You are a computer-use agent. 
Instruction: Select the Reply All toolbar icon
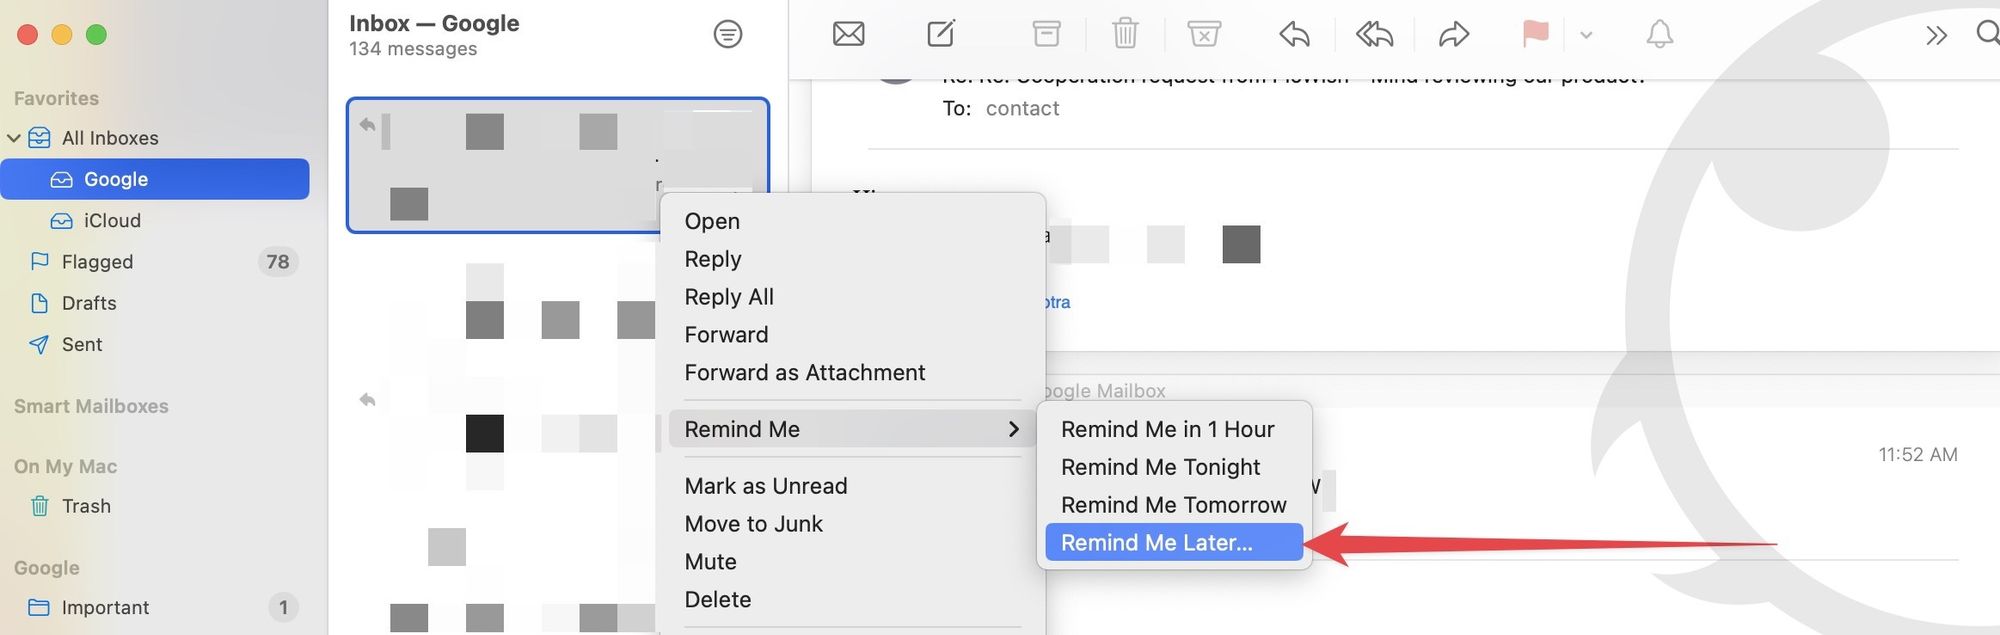(x=1373, y=33)
